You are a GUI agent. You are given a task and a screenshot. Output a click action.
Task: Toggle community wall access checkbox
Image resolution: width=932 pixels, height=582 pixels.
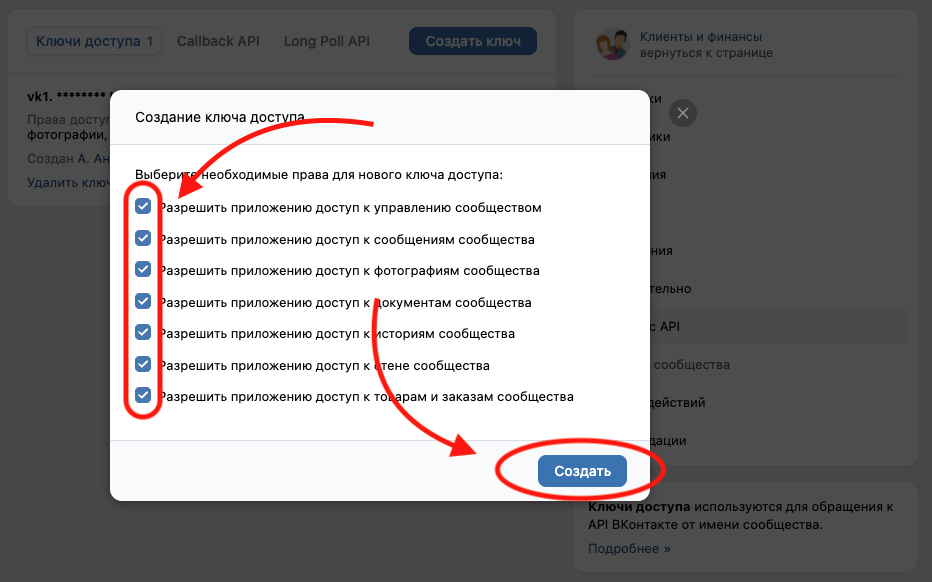(143, 364)
